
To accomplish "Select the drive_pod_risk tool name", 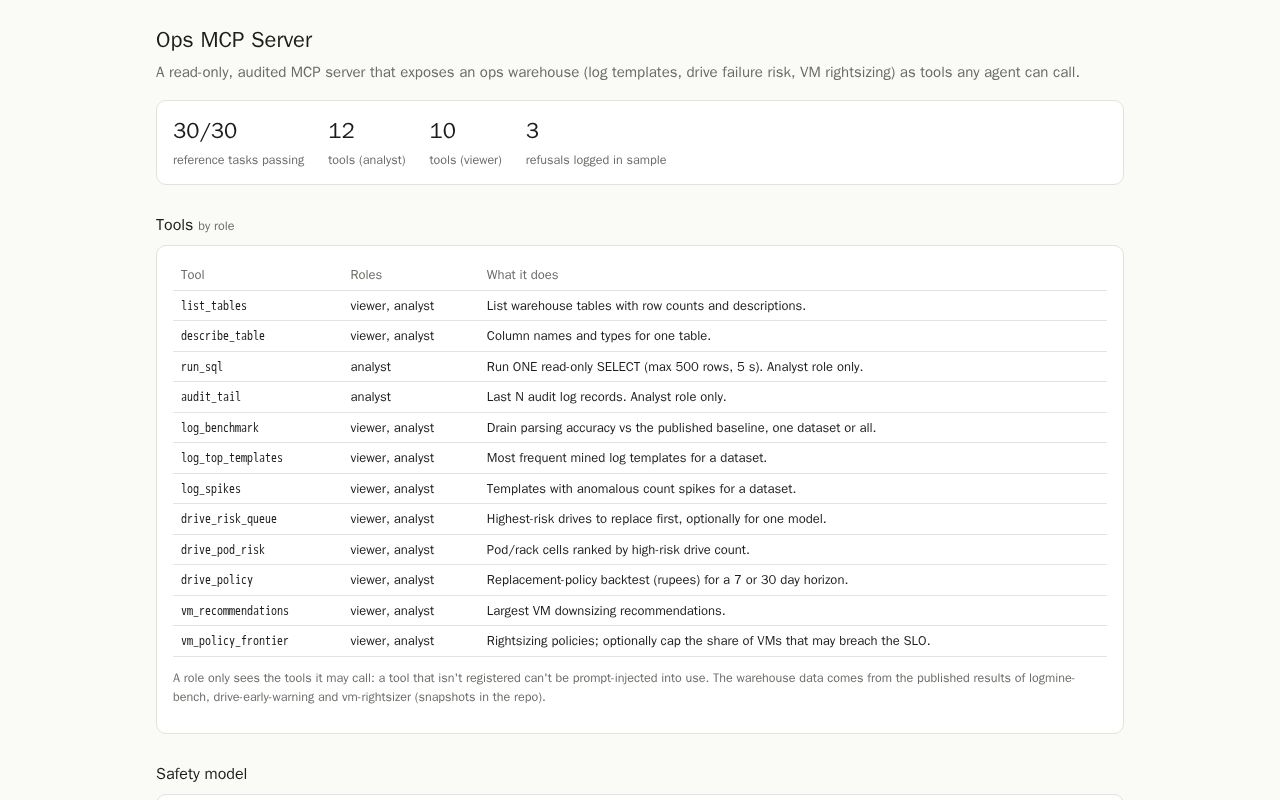I will coord(223,550).
